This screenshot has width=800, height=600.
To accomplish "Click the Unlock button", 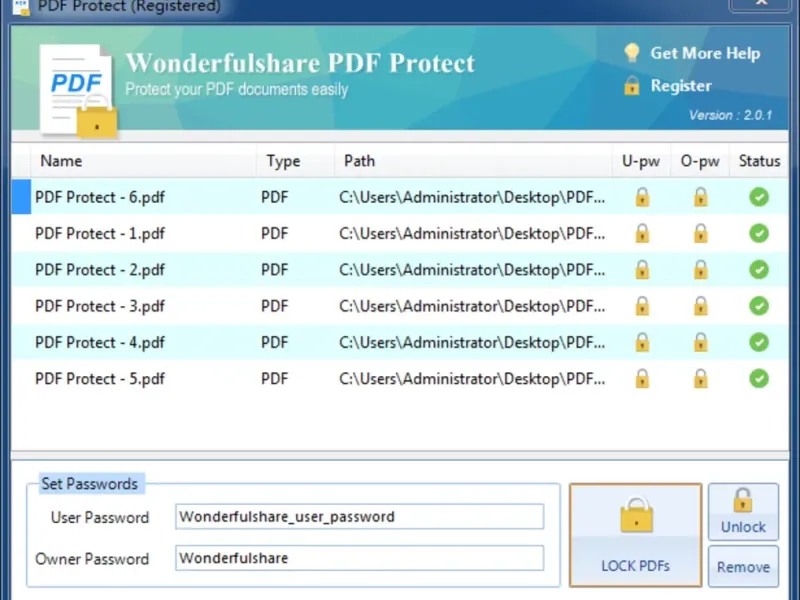I will pyautogui.click(x=743, y=512).
